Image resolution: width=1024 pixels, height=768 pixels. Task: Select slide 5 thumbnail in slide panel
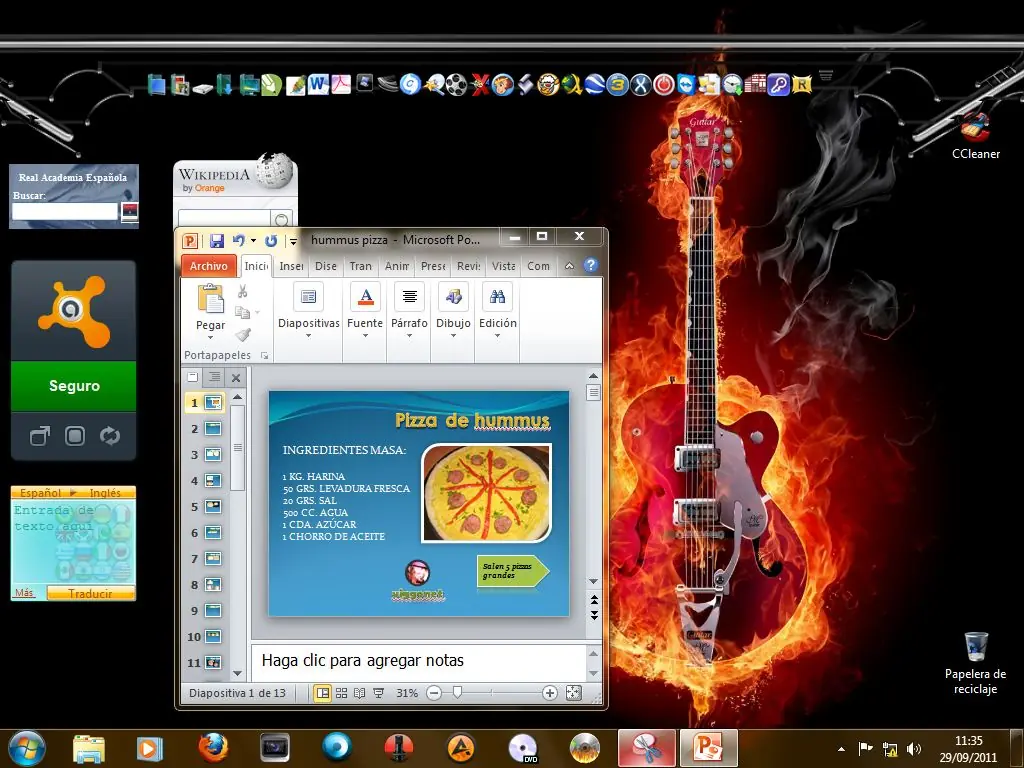tap(212, 507)
